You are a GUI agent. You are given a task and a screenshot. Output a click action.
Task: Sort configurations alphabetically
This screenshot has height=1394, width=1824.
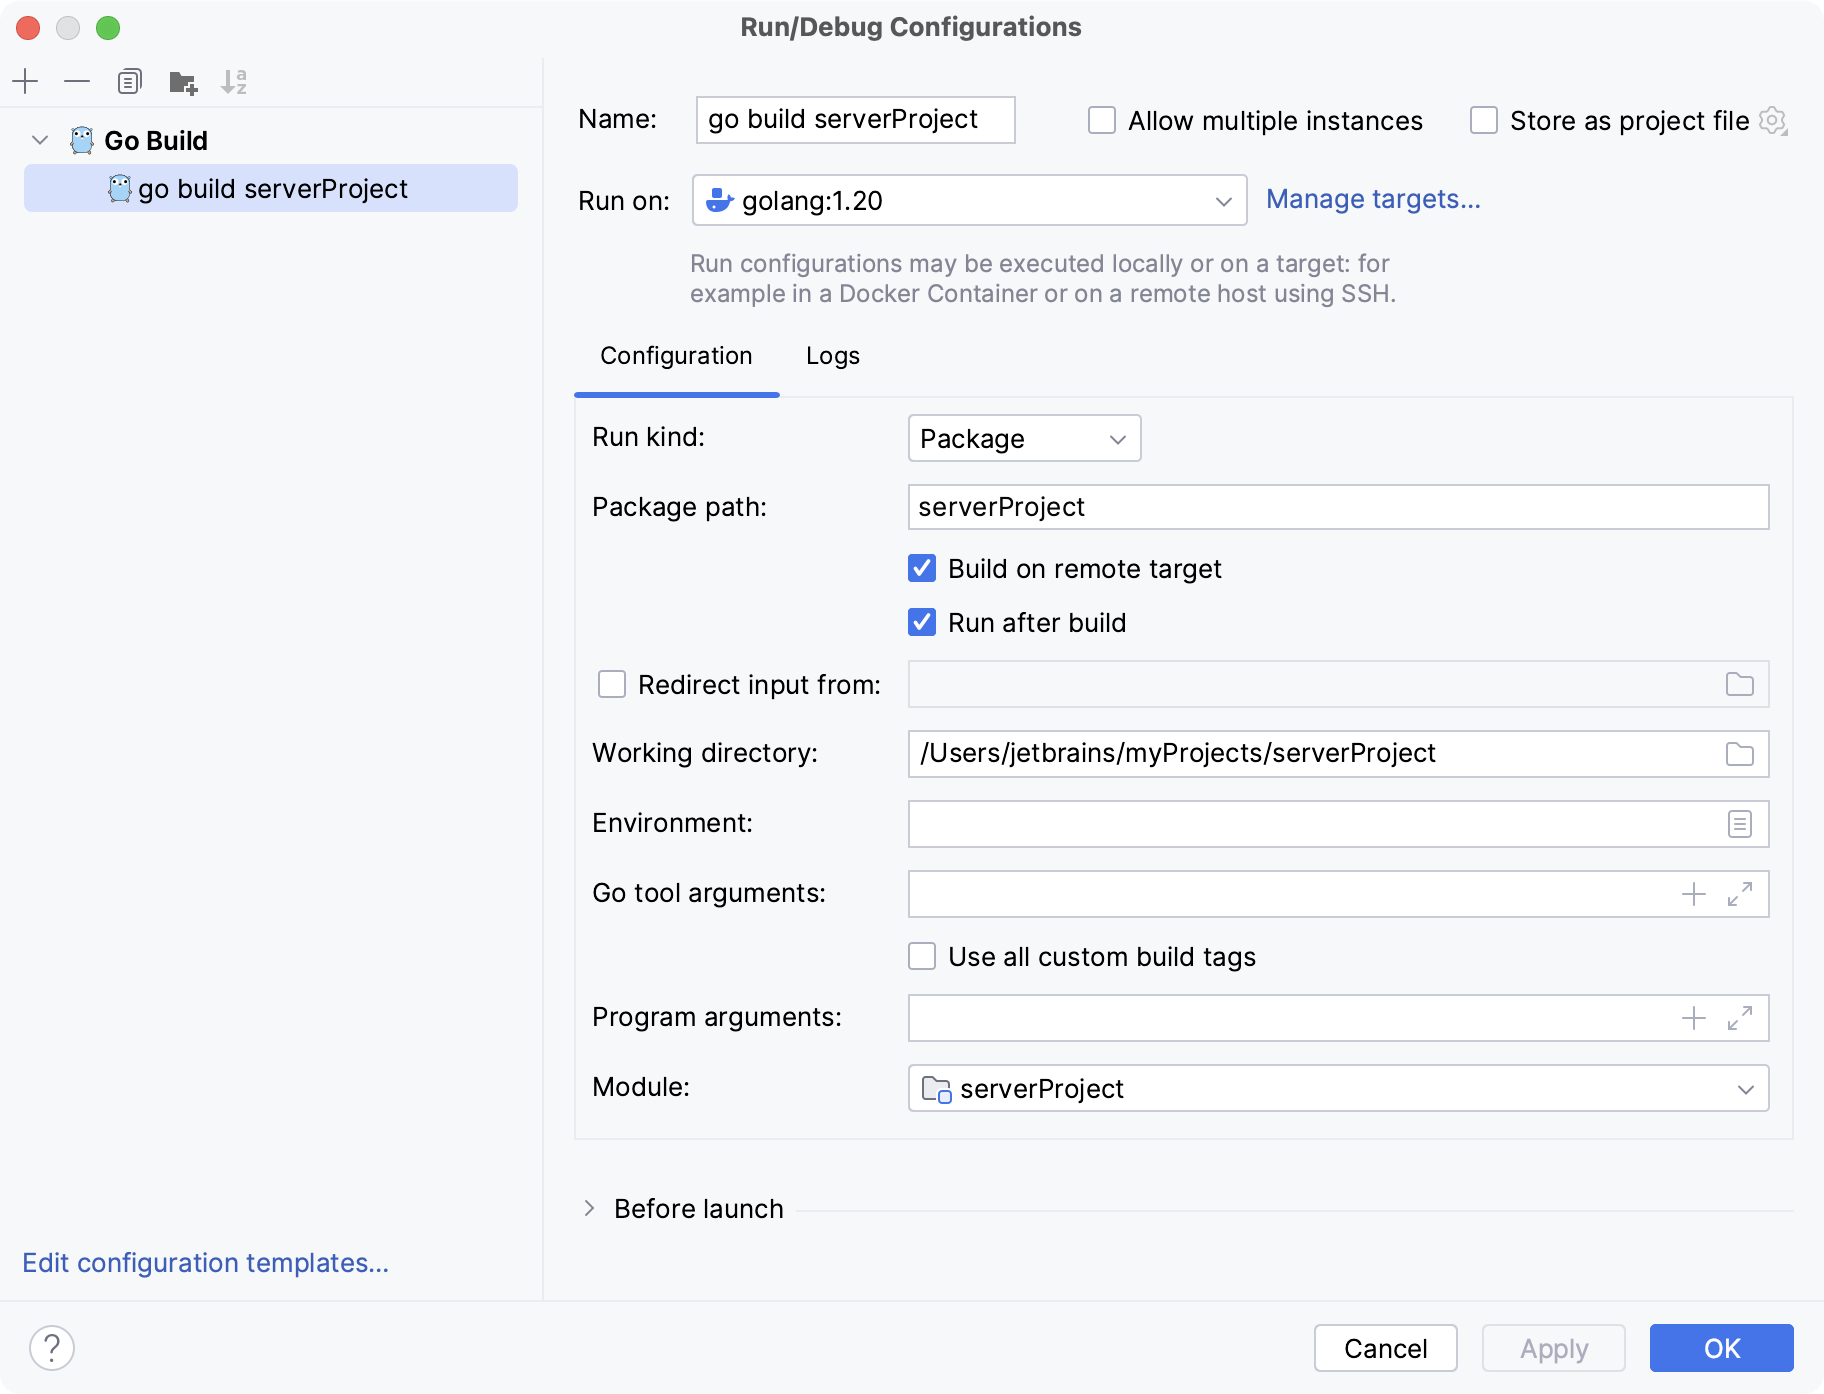tap(235, 81)
